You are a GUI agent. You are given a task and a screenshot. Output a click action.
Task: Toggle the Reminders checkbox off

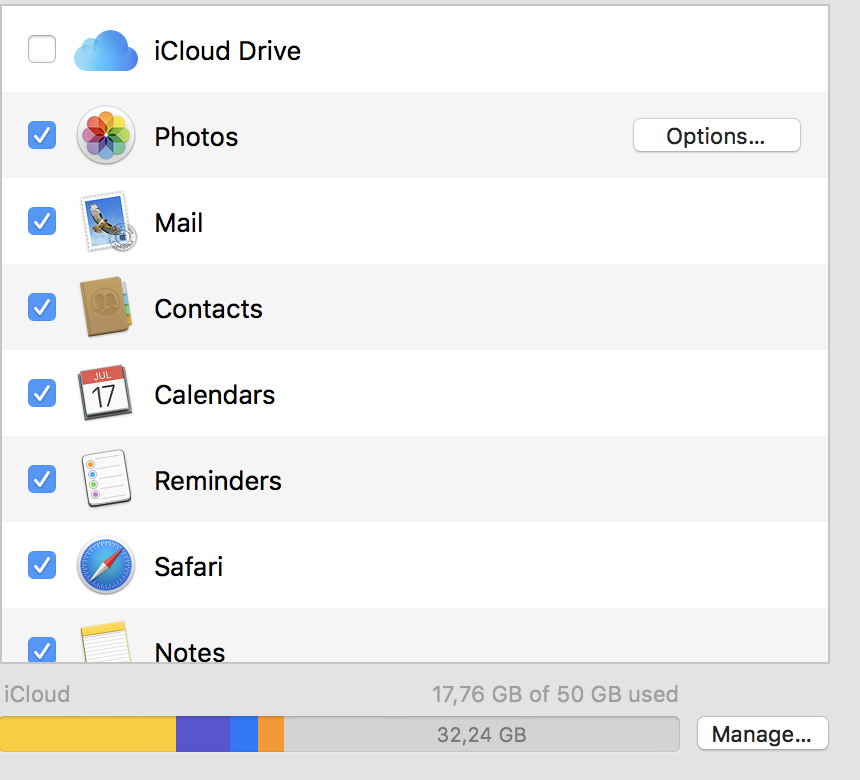point(42,480)
